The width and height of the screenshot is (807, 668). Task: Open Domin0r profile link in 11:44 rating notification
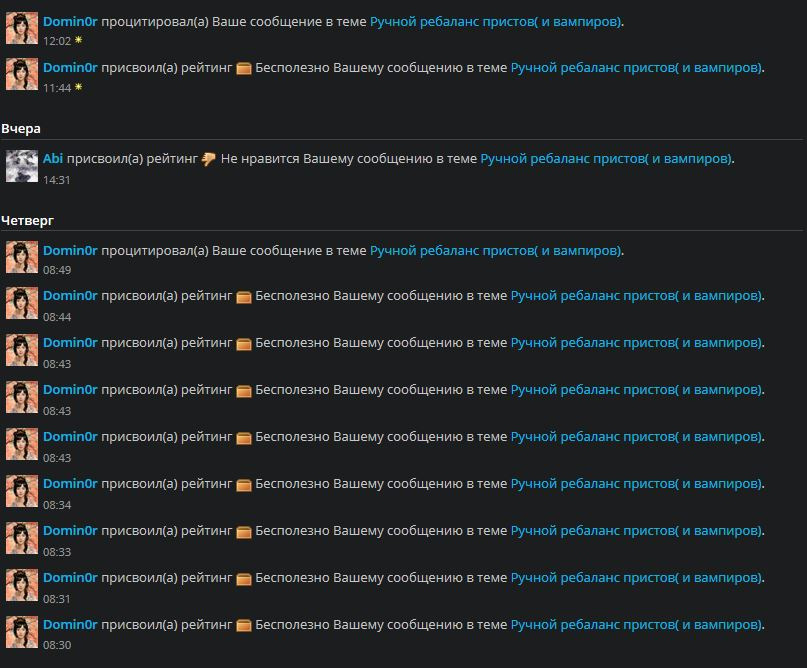(x=70, y=67)
